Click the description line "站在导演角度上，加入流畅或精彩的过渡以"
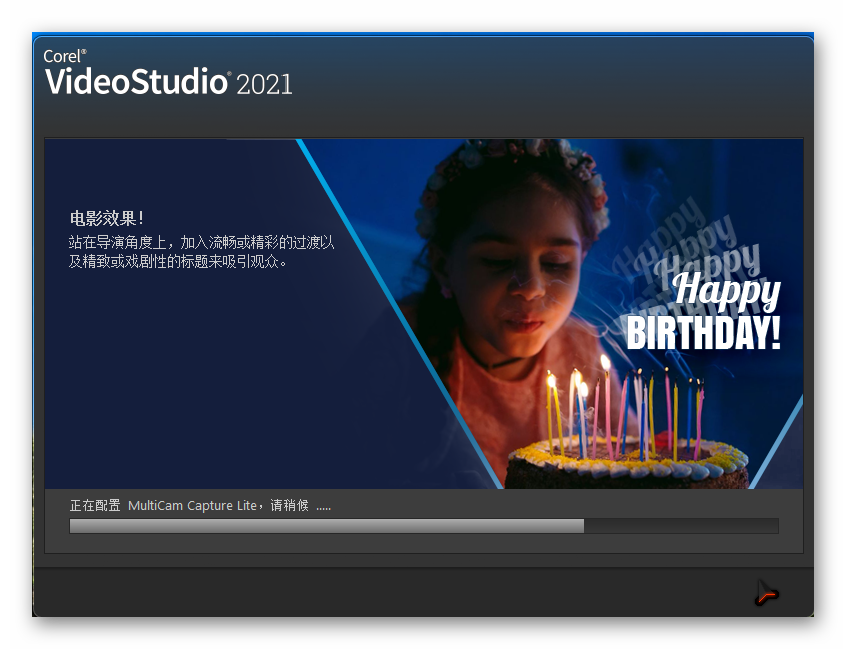846x649 pixels. tap(201, 242)
